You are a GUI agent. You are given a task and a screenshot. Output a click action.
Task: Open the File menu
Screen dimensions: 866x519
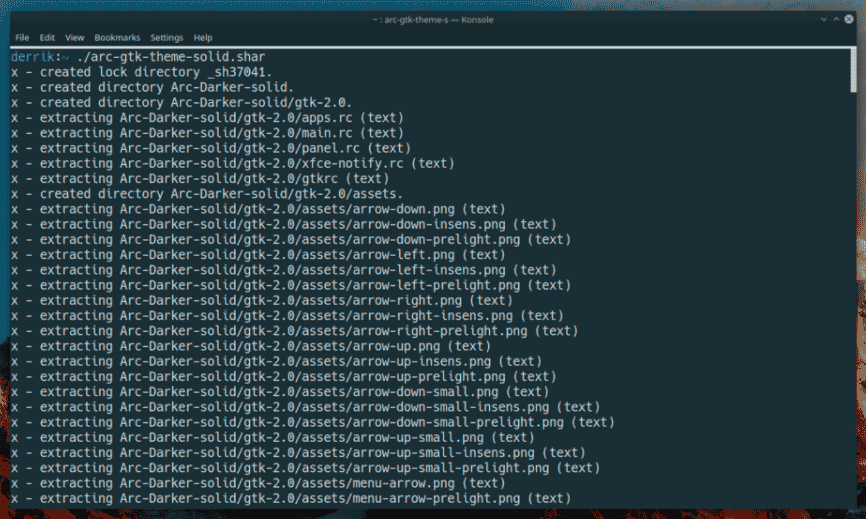point(21,37)
